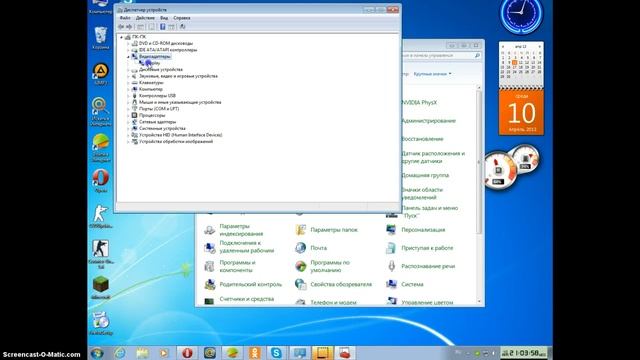This screenshot has height=360, width=640.
Task: Open the Odnoklassniki taskbar icon
Action: [255, 353]
